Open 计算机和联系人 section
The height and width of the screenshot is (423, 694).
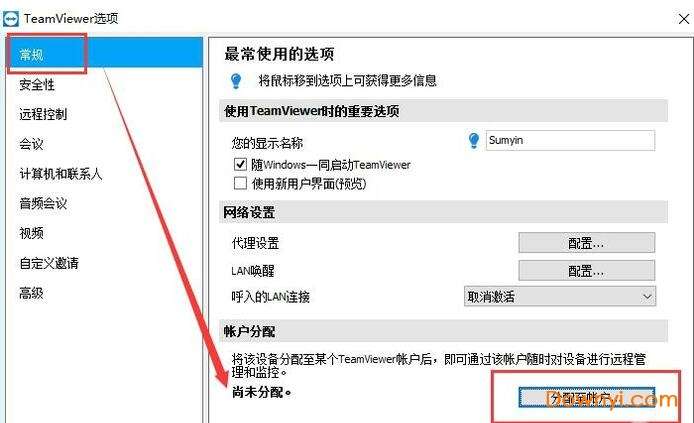click(61, 173)
